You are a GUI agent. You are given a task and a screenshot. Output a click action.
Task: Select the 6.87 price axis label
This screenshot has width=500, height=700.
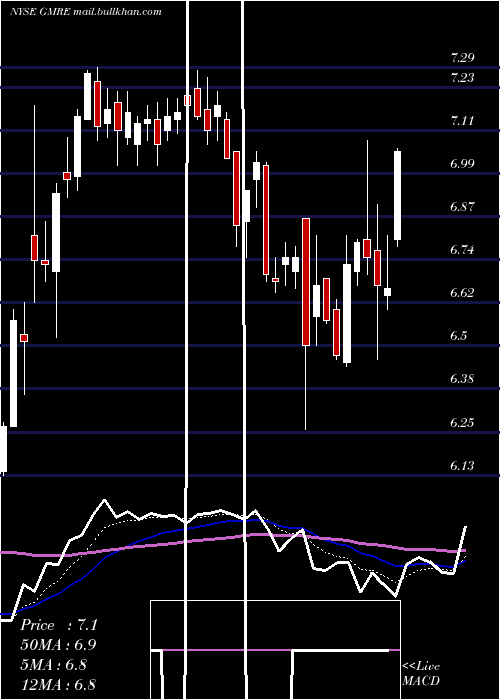462,207
